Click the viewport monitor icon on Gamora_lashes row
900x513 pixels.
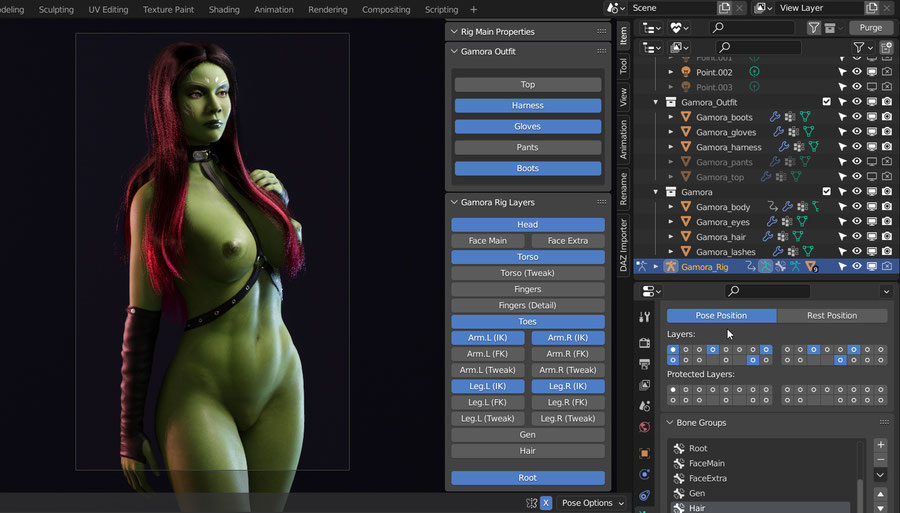click(x=872, y=251)
